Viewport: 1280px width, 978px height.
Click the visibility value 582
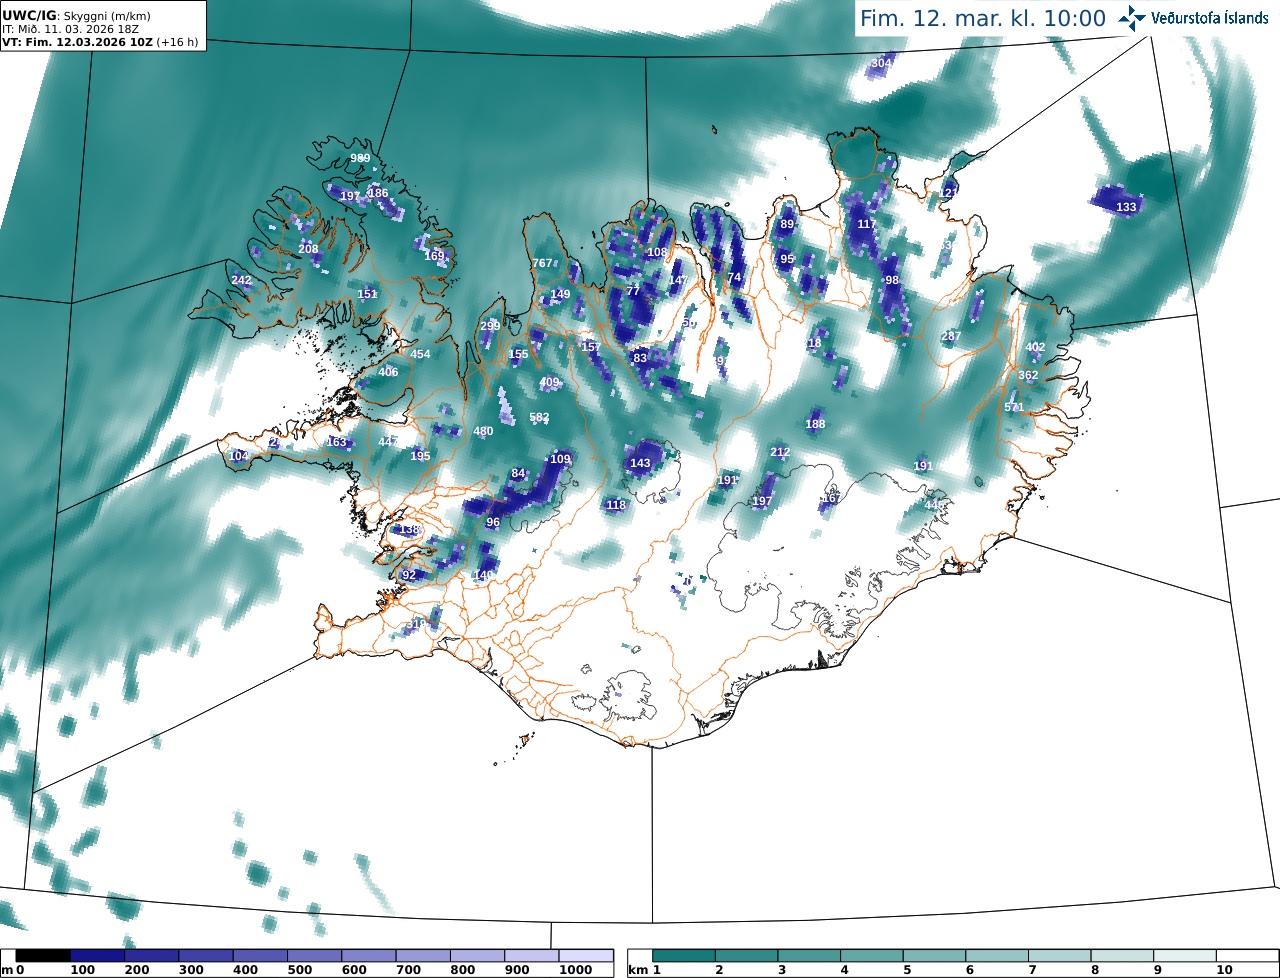tap(539, 417)
